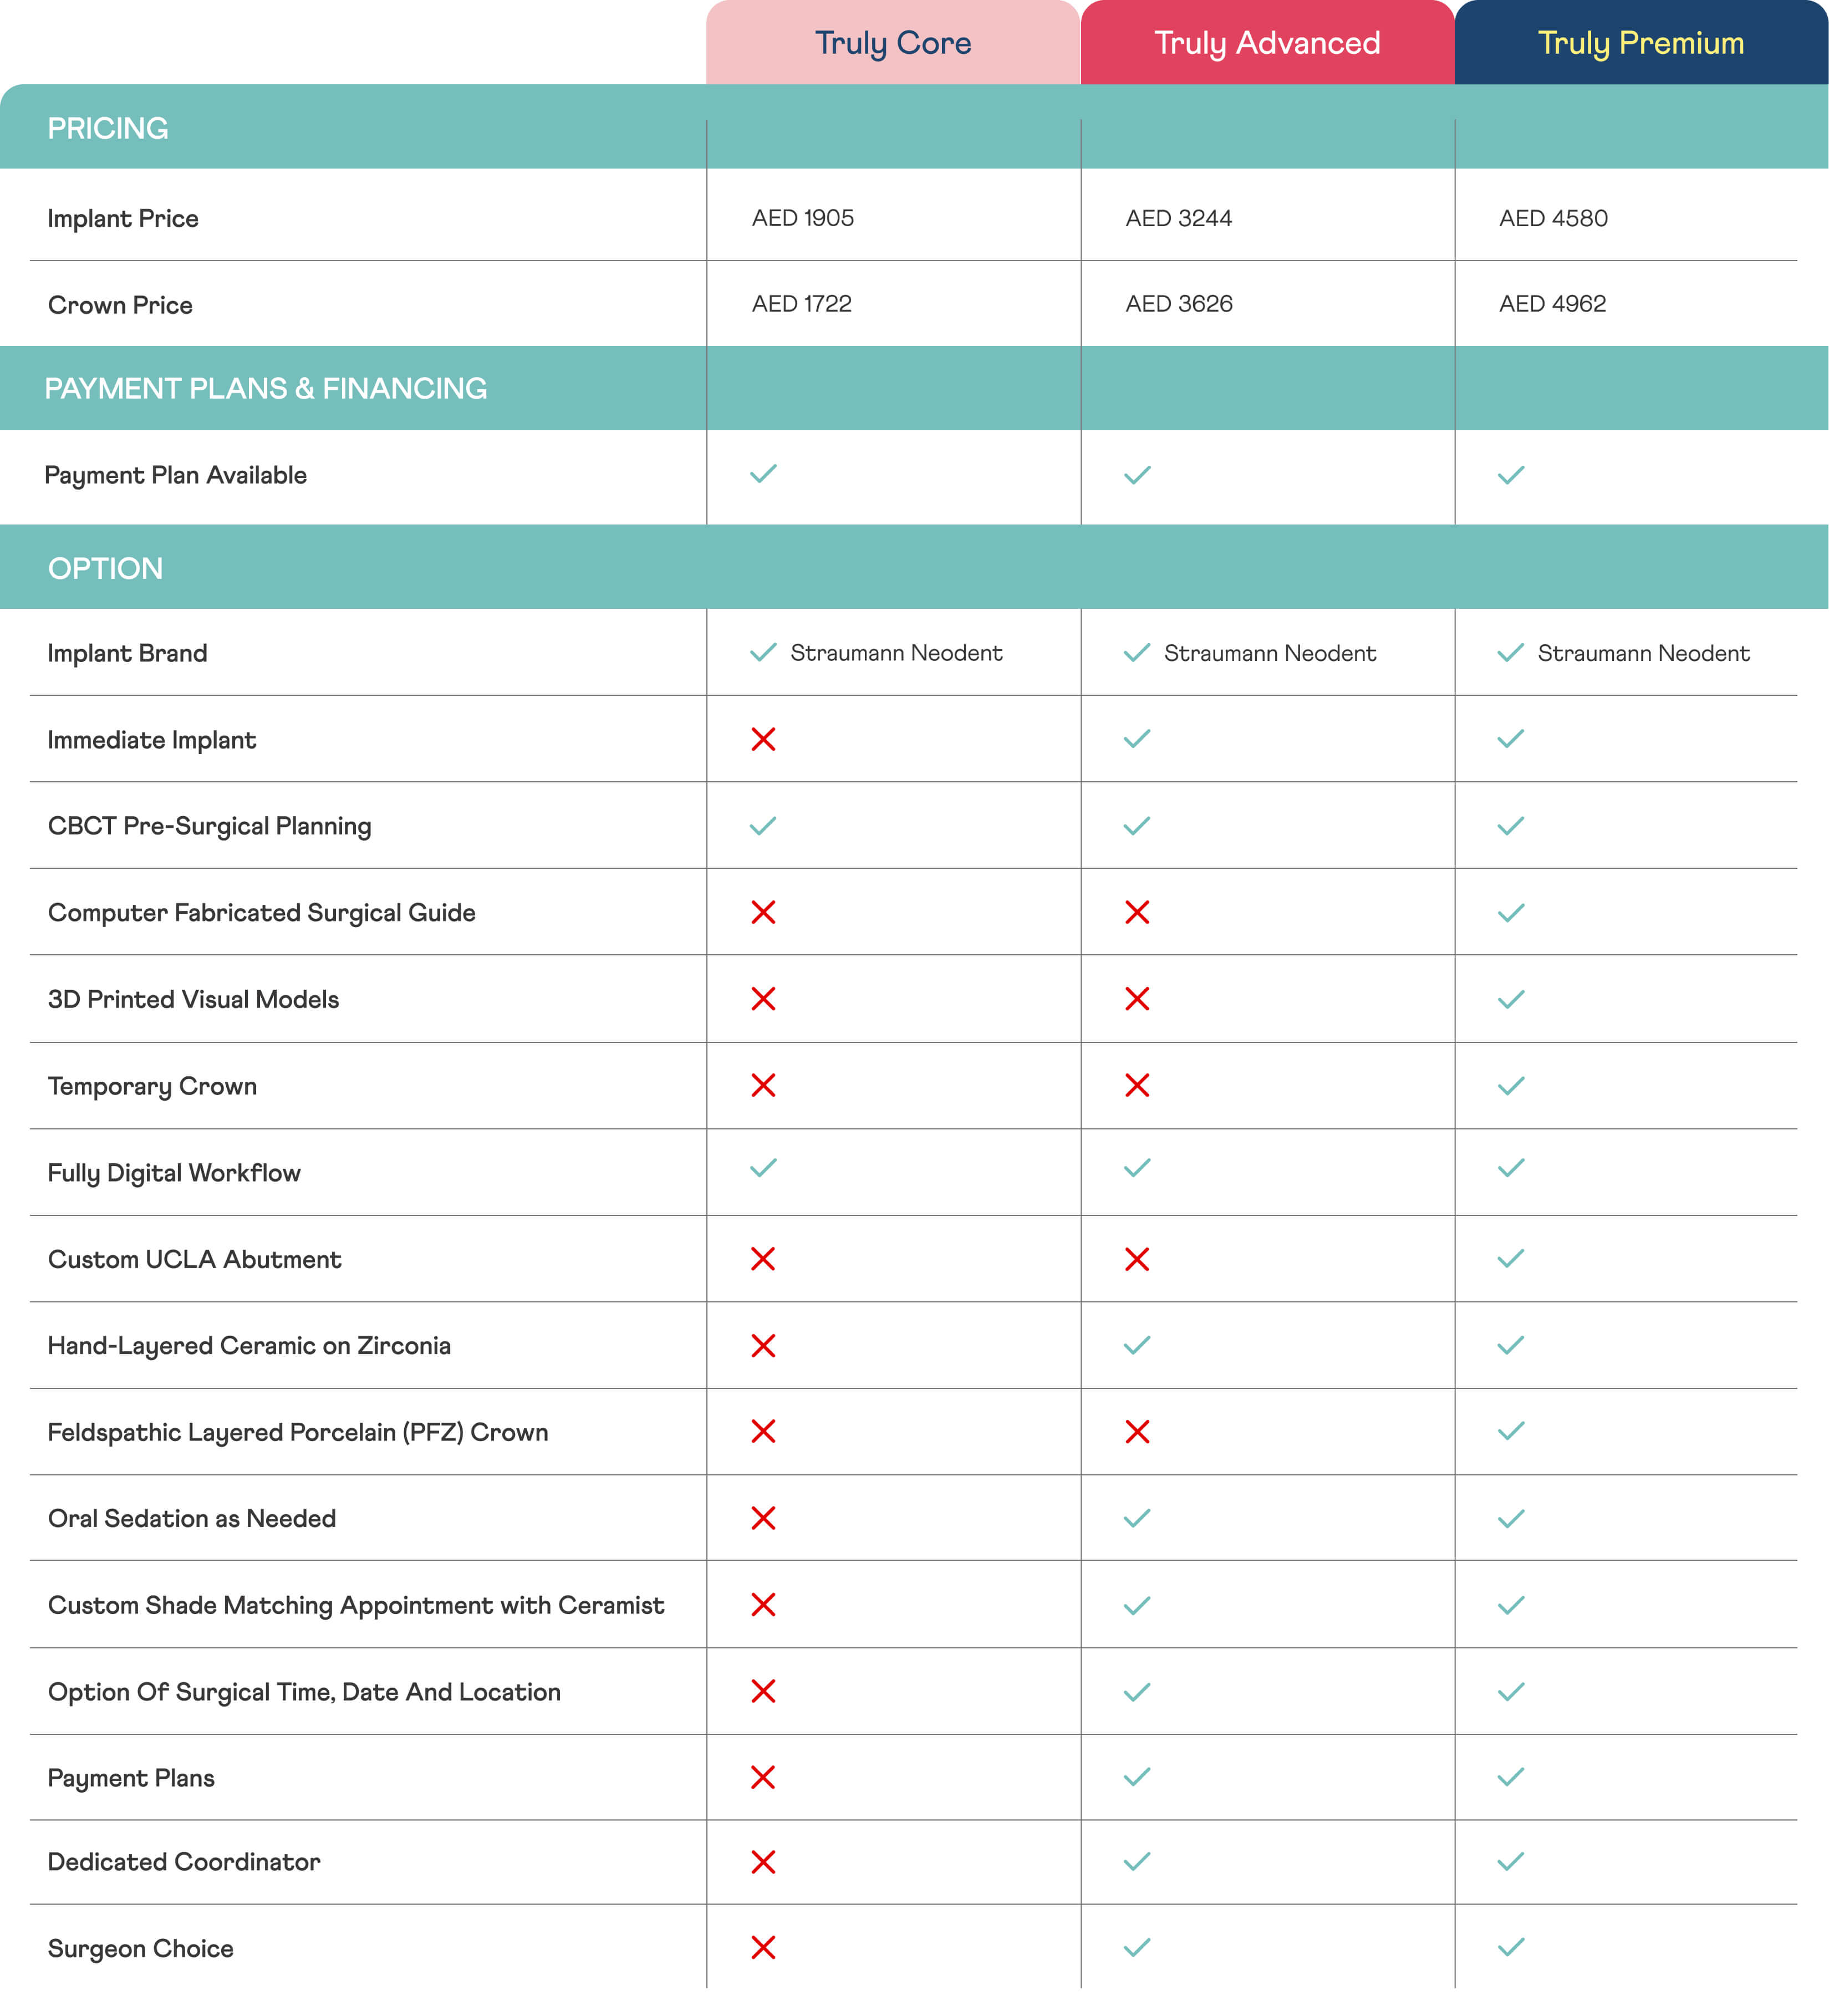
Task: Click the PAYMENT PLANS & FINANCING section header
Action: point(266,388)
